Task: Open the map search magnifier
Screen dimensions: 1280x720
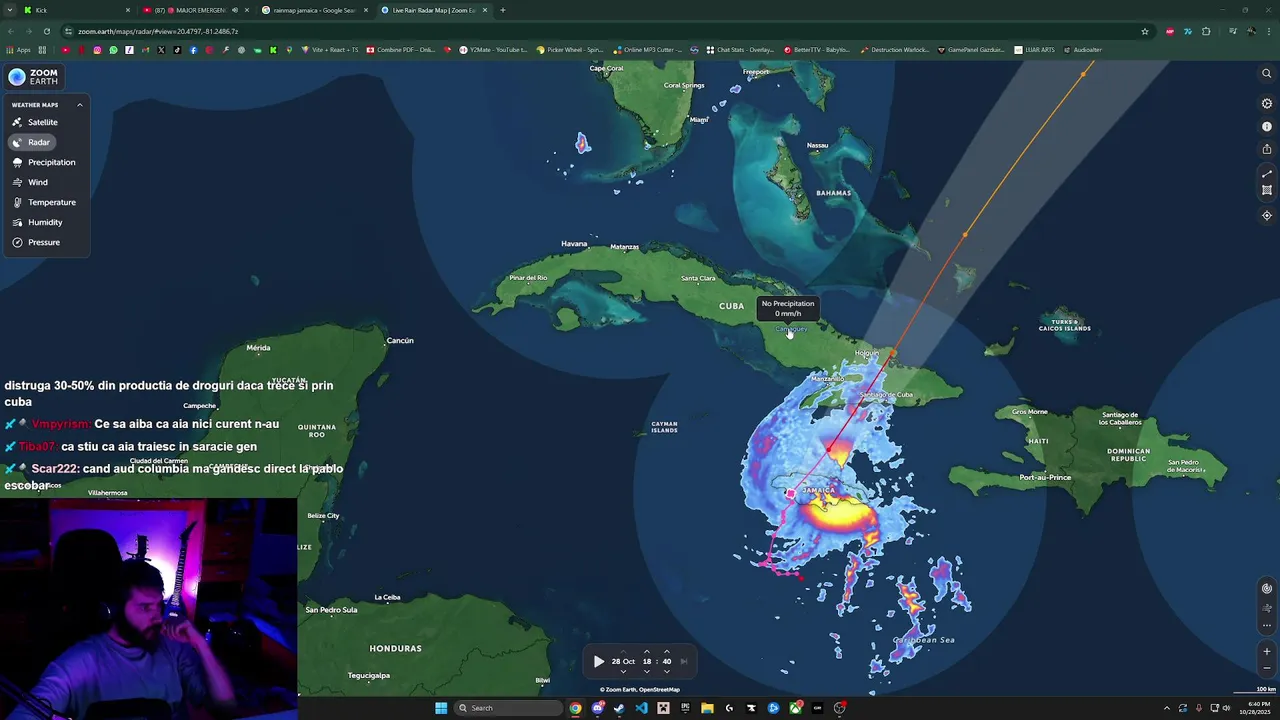Action: click(x=1267, y=73)
